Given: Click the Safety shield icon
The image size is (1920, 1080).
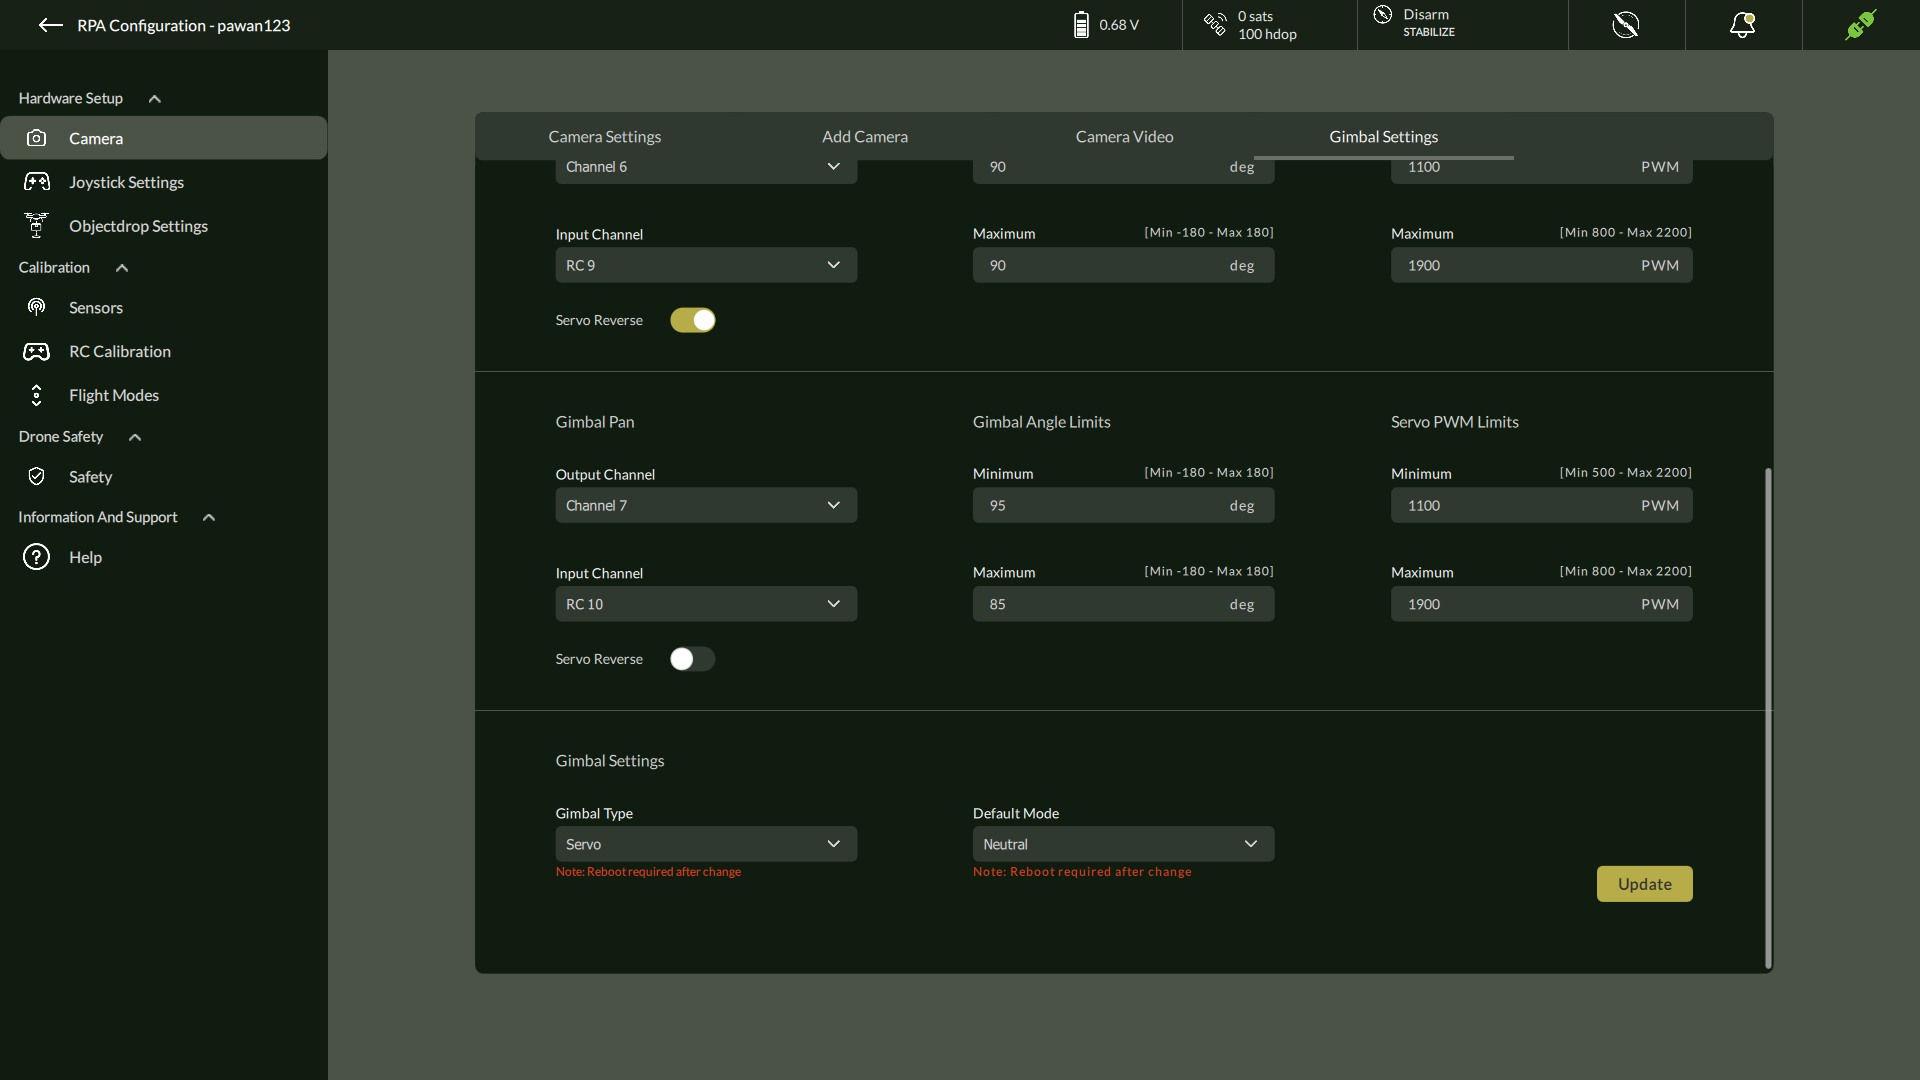Looking at the screenshot, I should (36, 476).
